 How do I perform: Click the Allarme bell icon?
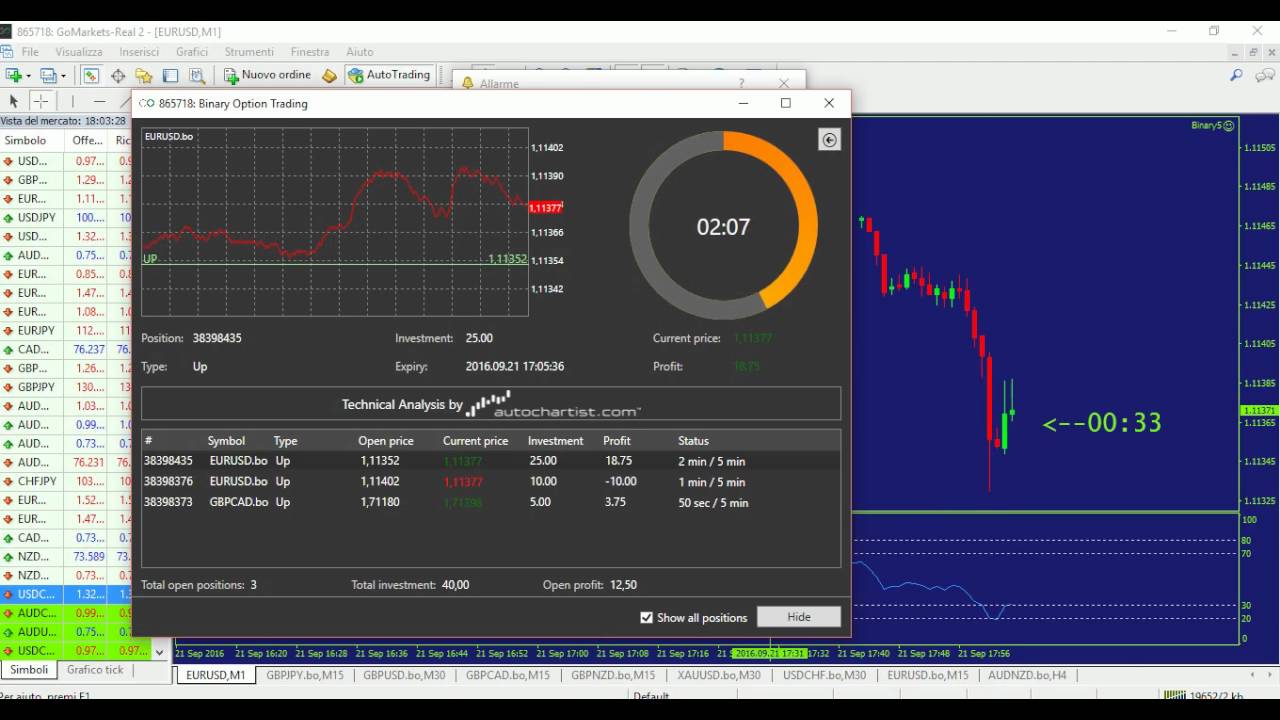[467, 84]
